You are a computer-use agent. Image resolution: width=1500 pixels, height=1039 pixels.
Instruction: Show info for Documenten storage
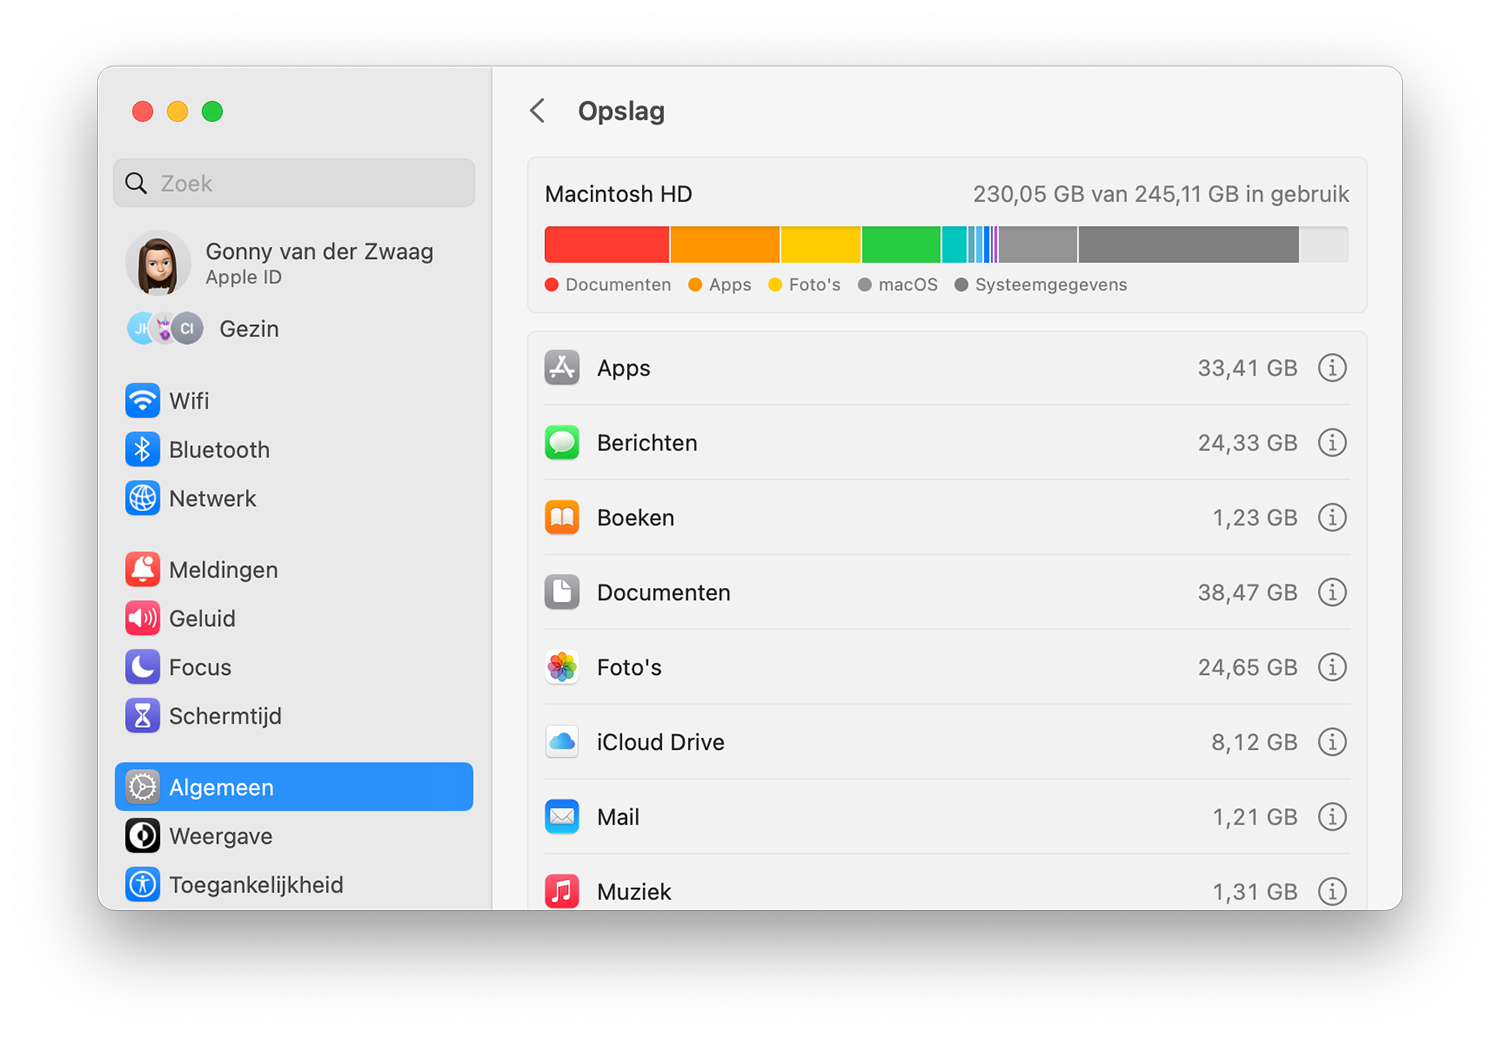click(1332, 593)
